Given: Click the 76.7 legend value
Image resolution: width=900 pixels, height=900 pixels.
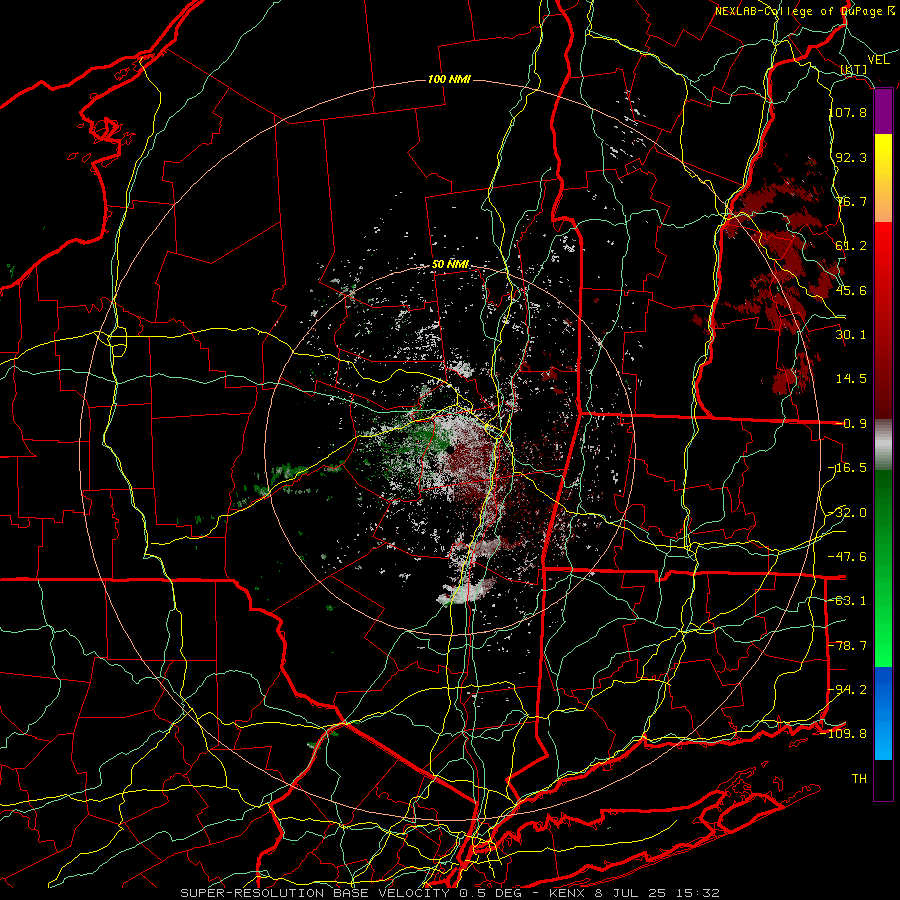Looking at the screenshot, I should [x=851, y=201].
